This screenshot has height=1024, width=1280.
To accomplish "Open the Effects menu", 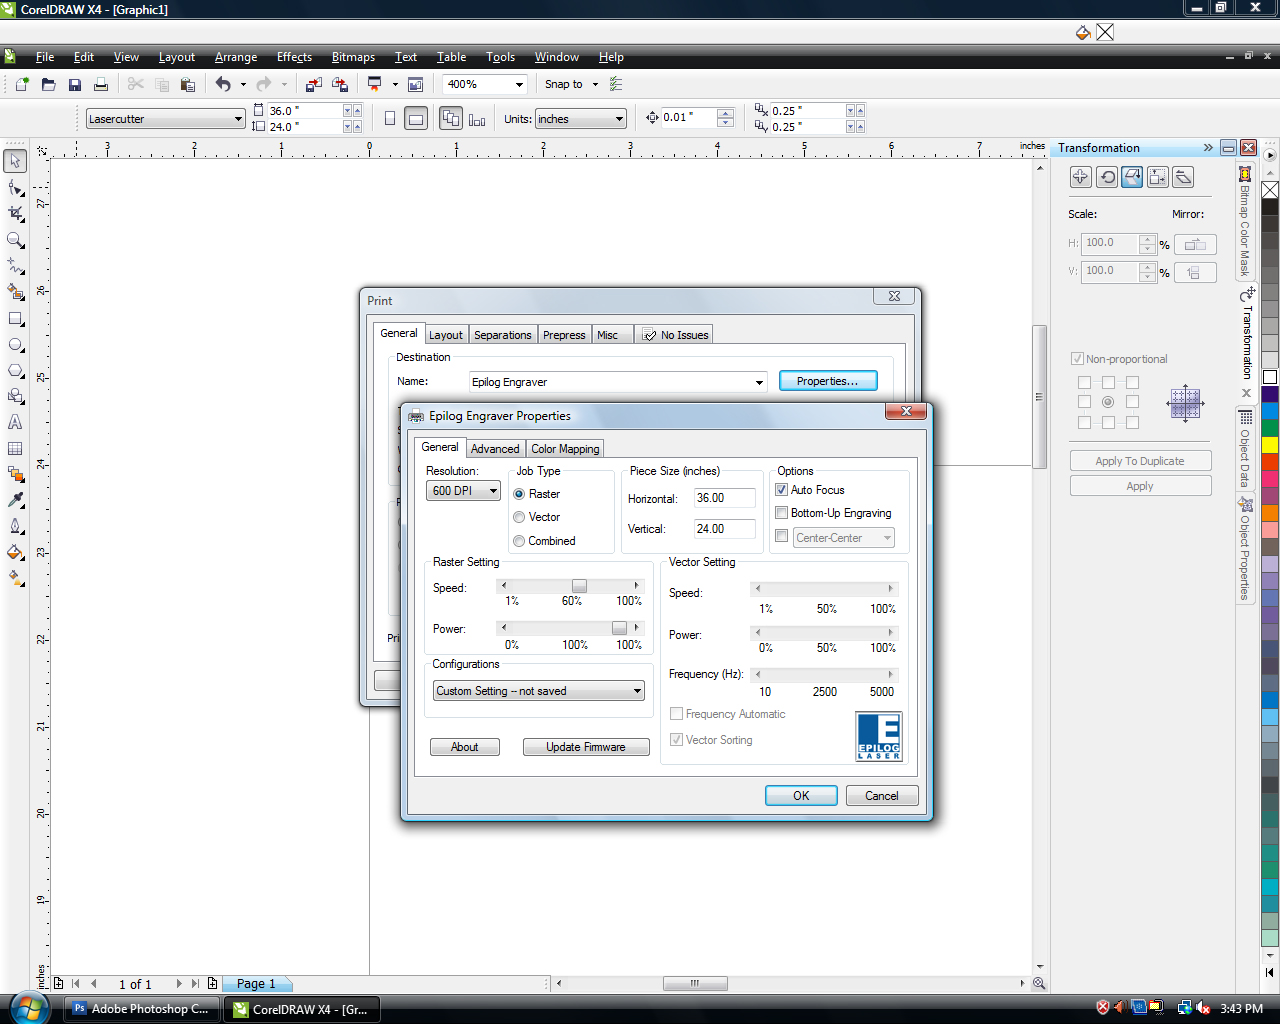I will tap(294, 57).
